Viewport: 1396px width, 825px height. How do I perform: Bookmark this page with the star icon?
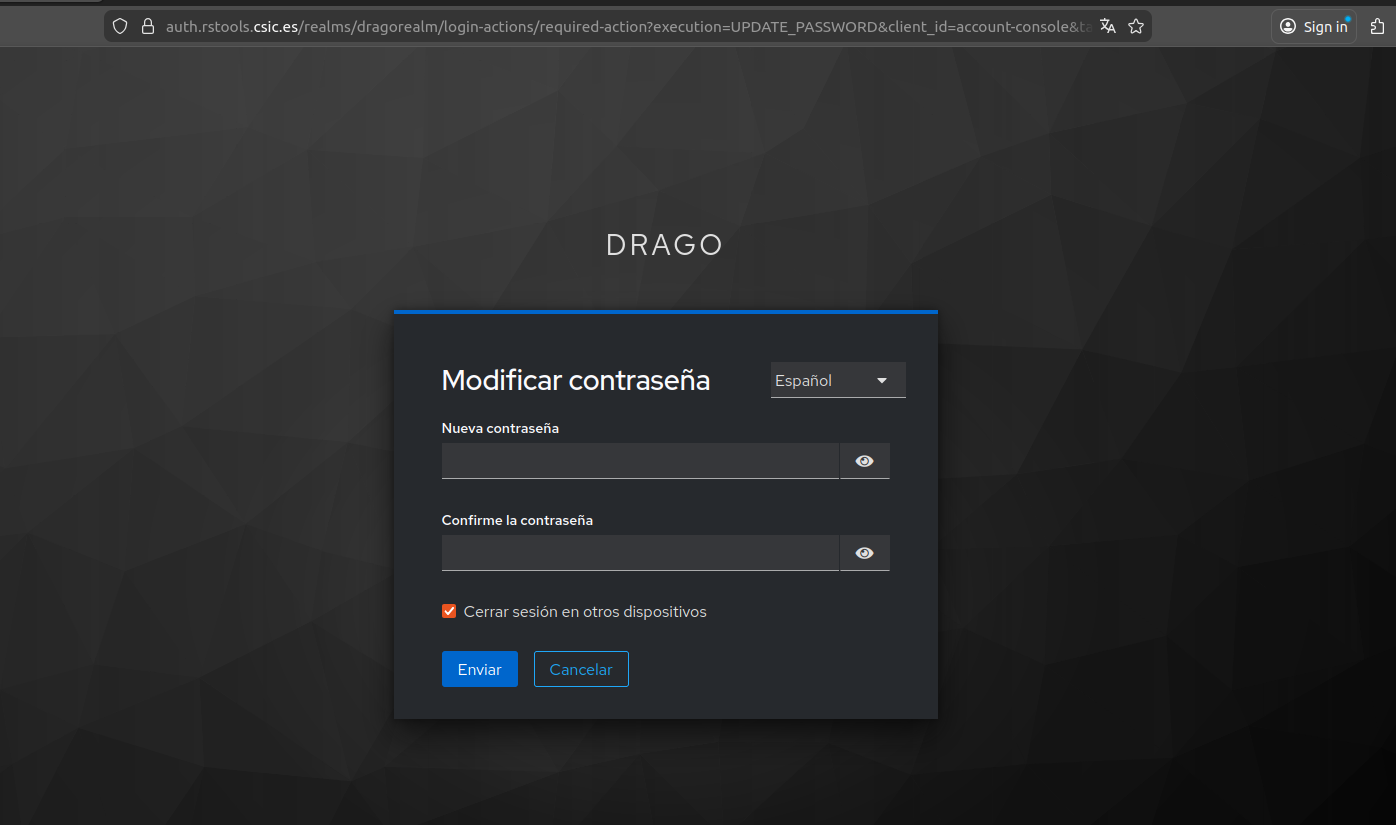pos(1136,27)
